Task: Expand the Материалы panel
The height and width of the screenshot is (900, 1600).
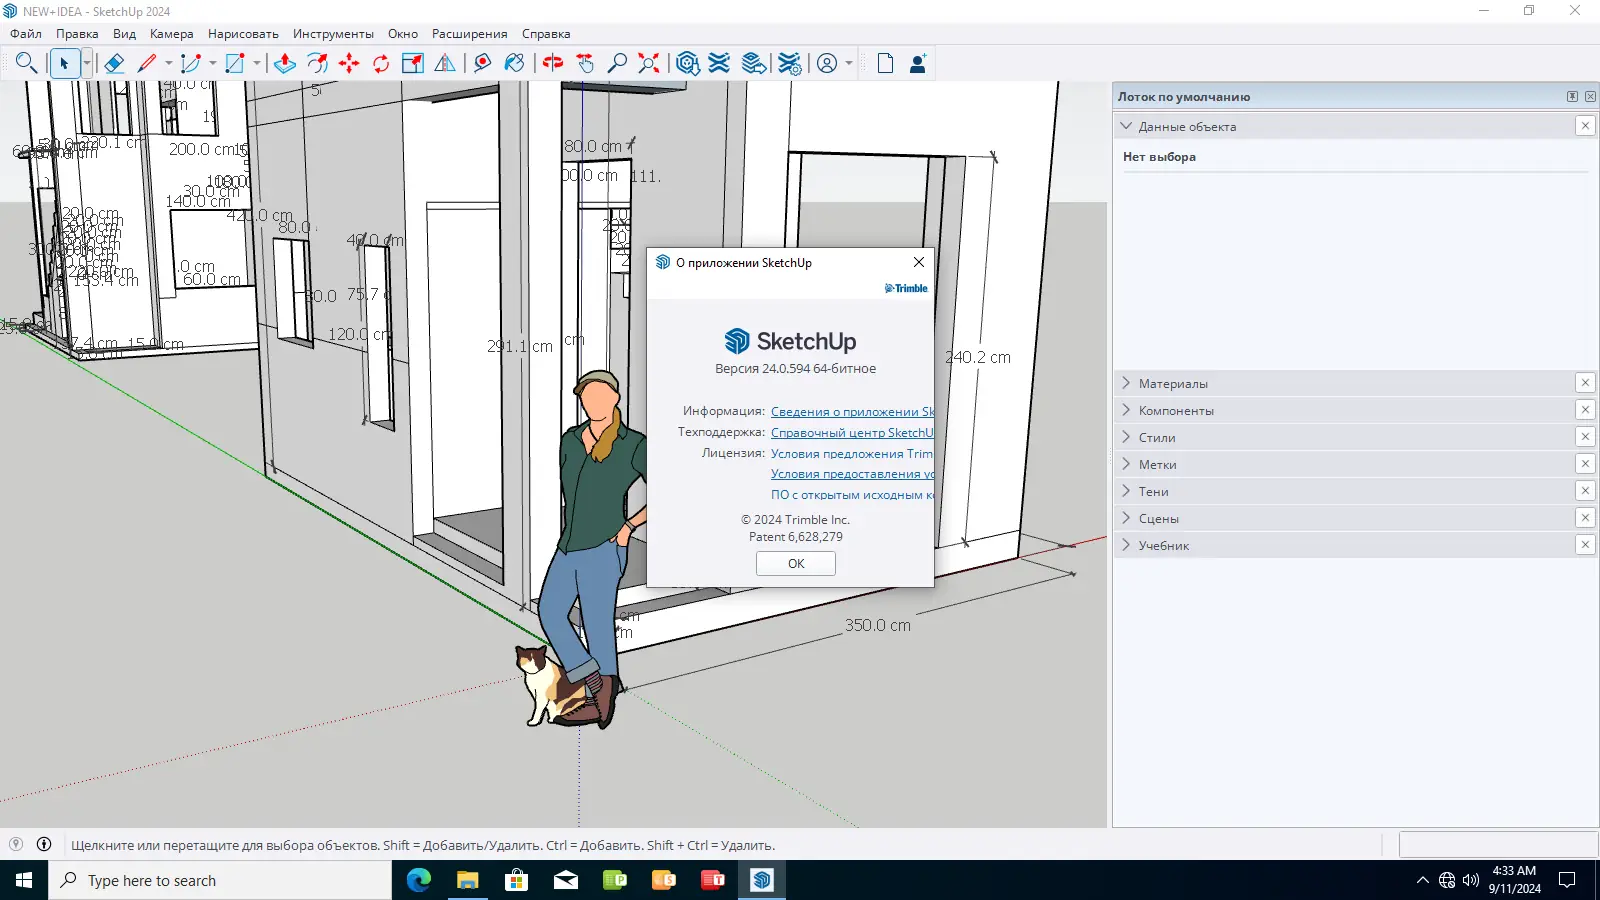Action: click(1173, 384)
